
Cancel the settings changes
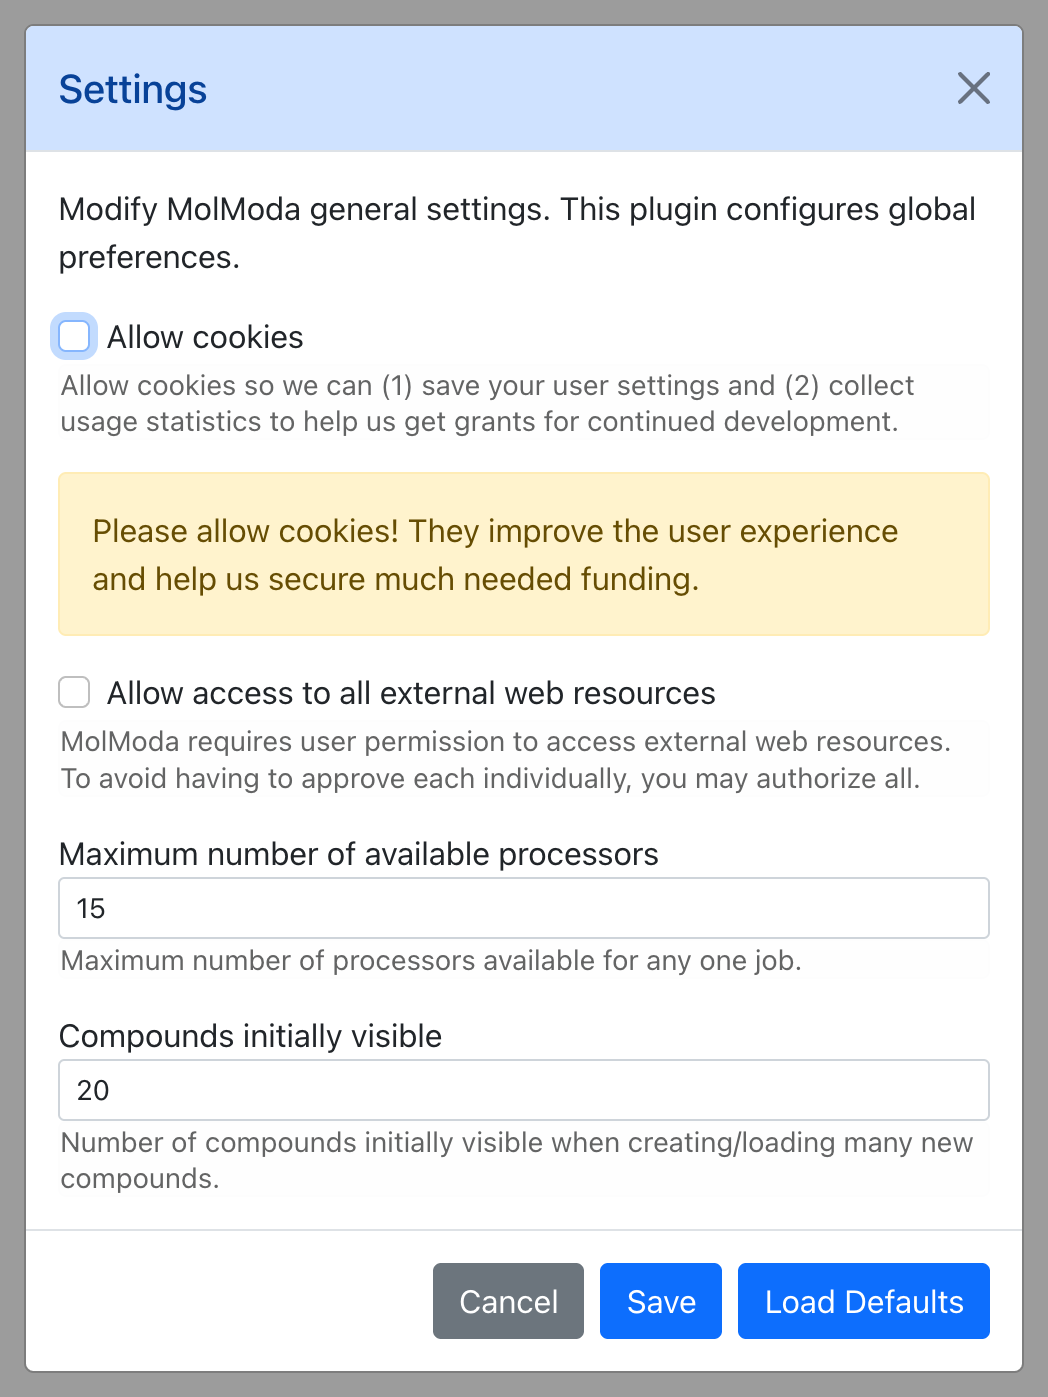[508, 1301]
